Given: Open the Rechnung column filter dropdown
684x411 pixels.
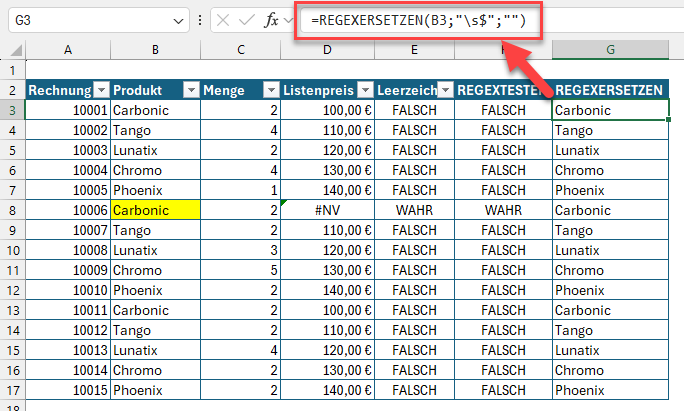Looking at the screenshot, I should pyautogui.click(x=99, y=91).
